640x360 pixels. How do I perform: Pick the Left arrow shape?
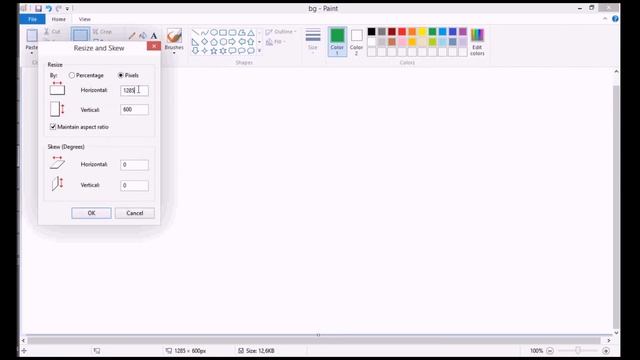(242, 42)
